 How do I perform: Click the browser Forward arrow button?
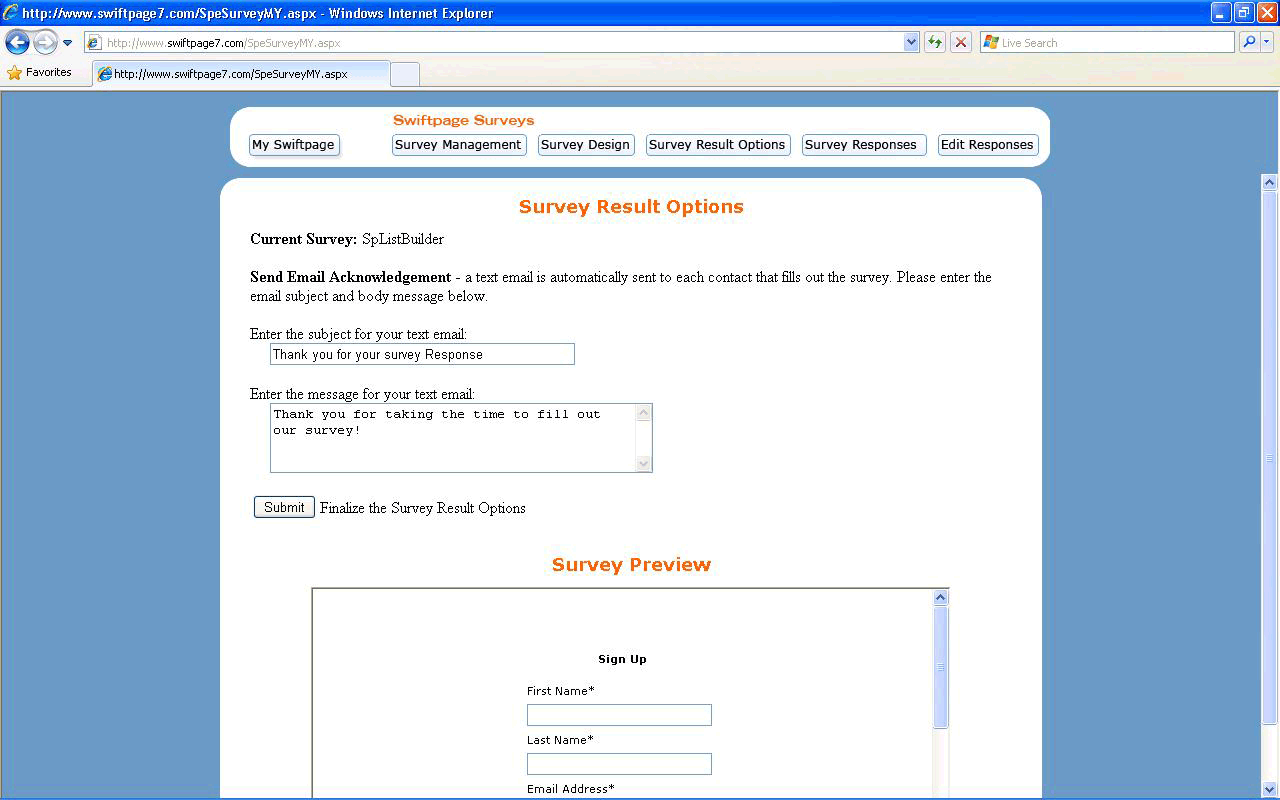[45, 42]
